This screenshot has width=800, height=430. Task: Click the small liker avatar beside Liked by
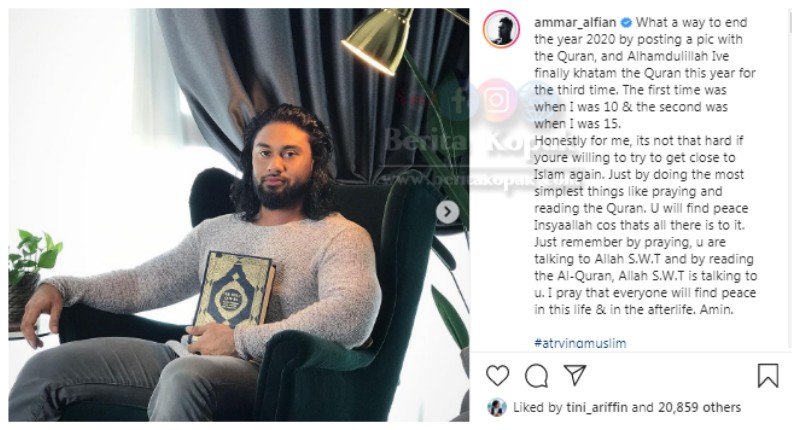pos(496,407)
